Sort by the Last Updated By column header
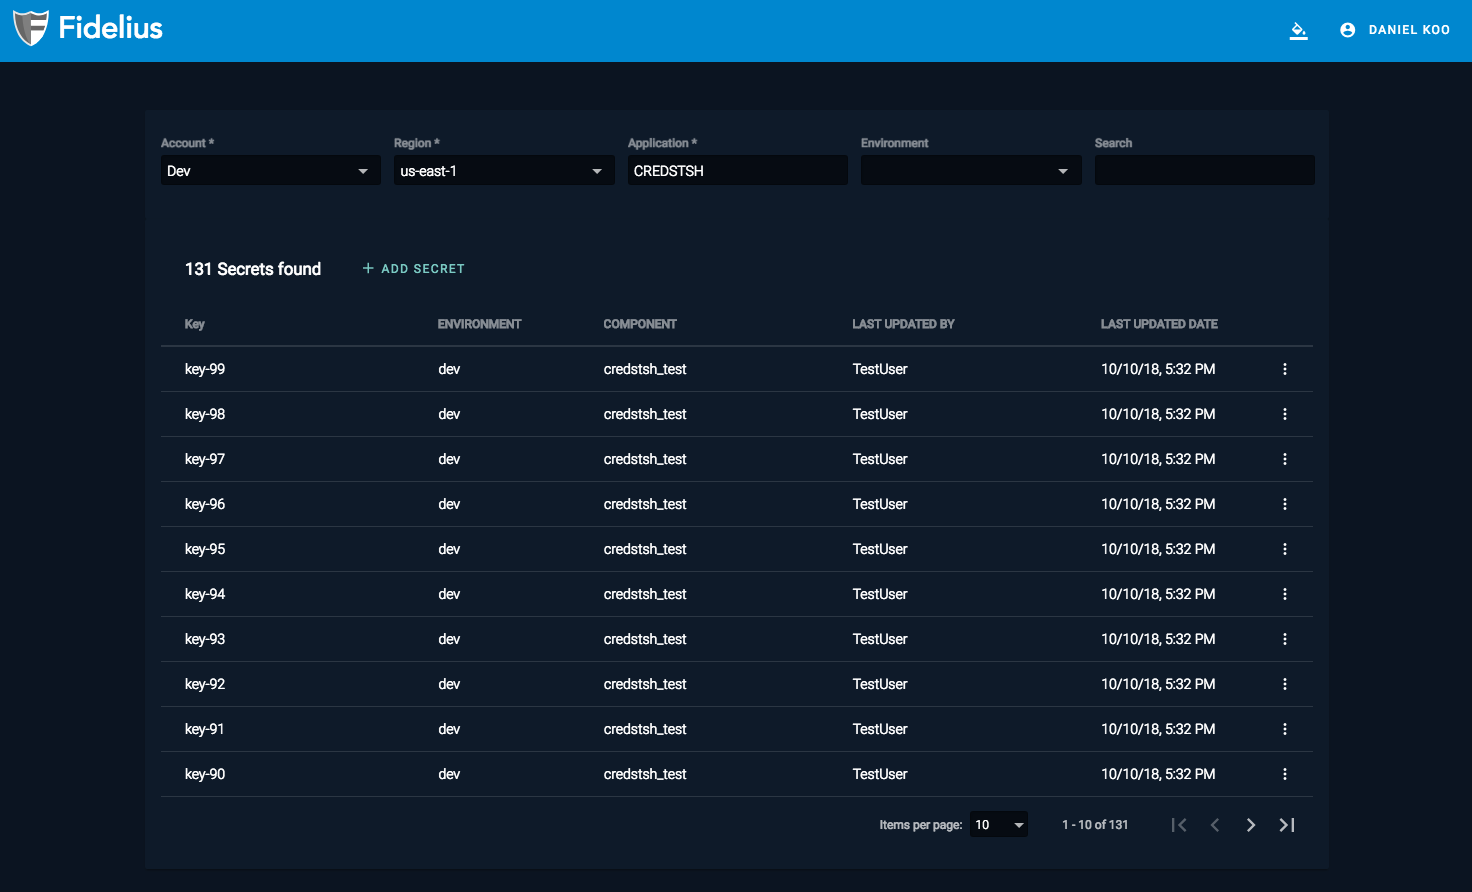The width and height of the screenshot is (1472, 892). click(904, 324)
